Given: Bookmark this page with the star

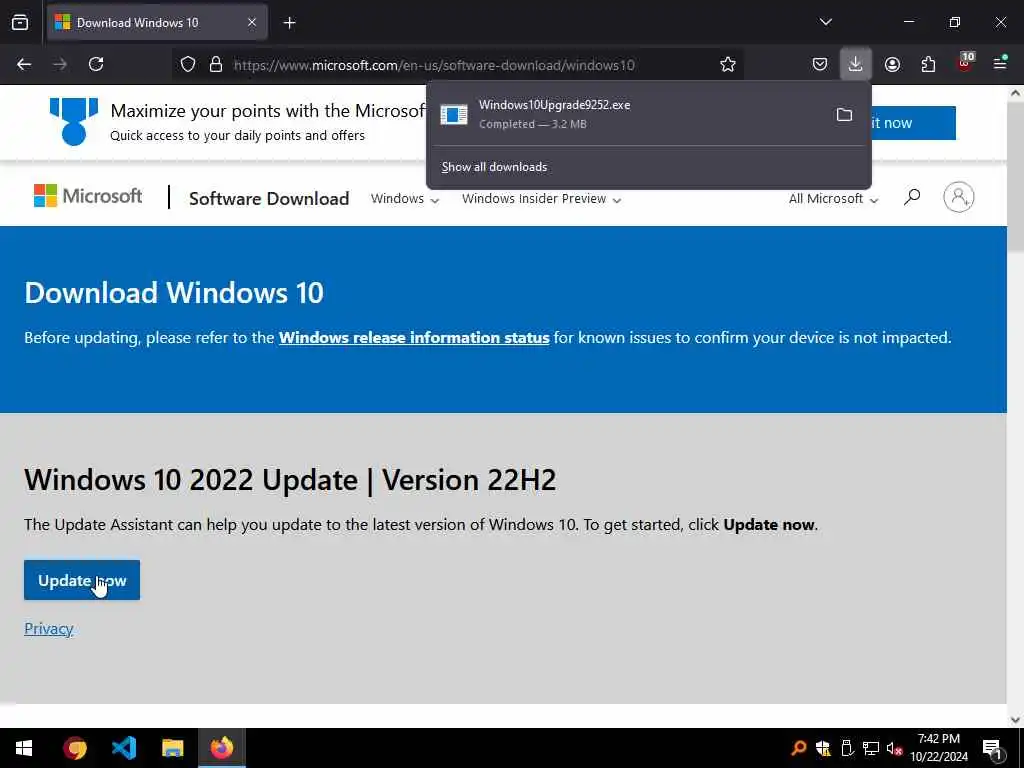Looking at the screenshot, I should click(x=728, y=64).
